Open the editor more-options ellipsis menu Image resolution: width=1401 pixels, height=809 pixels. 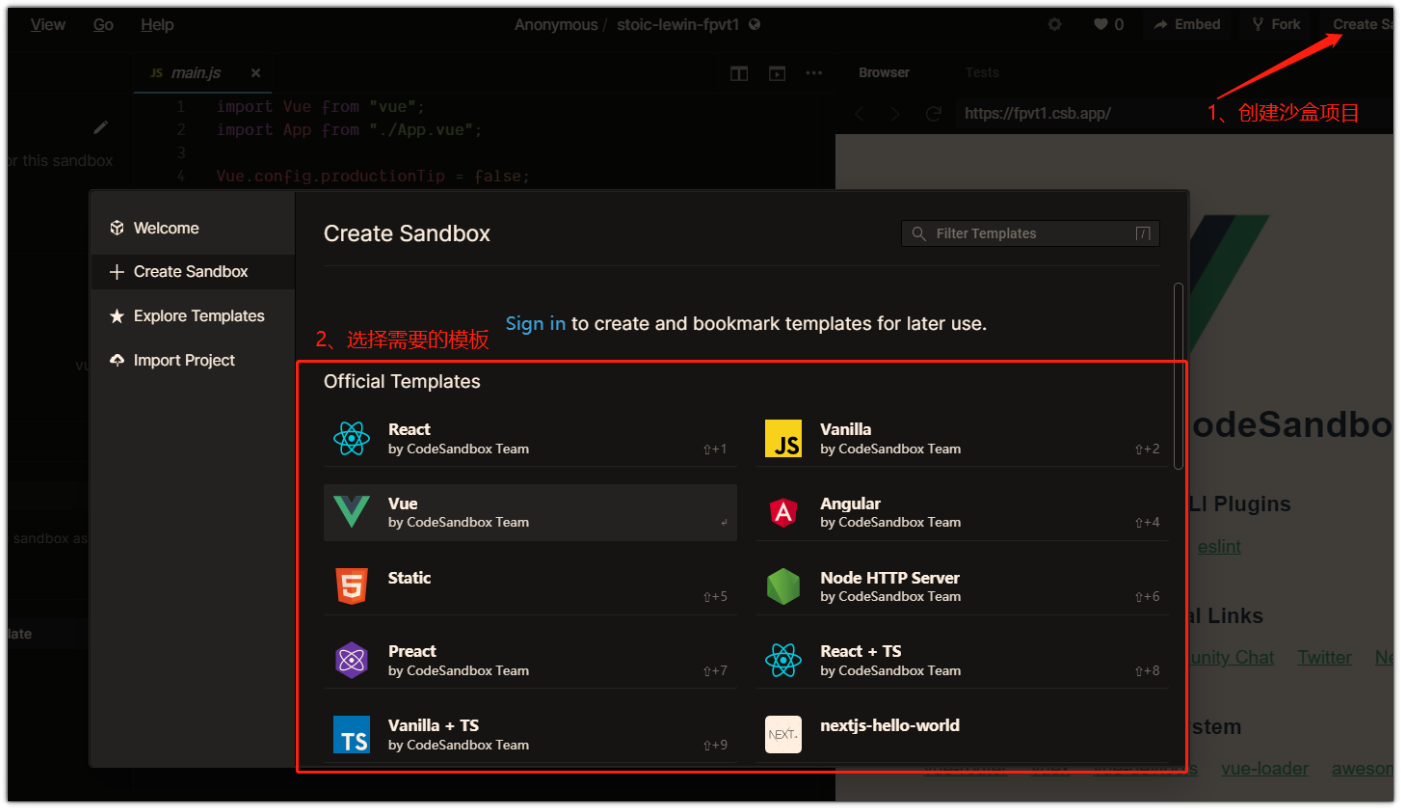[813, 73]
